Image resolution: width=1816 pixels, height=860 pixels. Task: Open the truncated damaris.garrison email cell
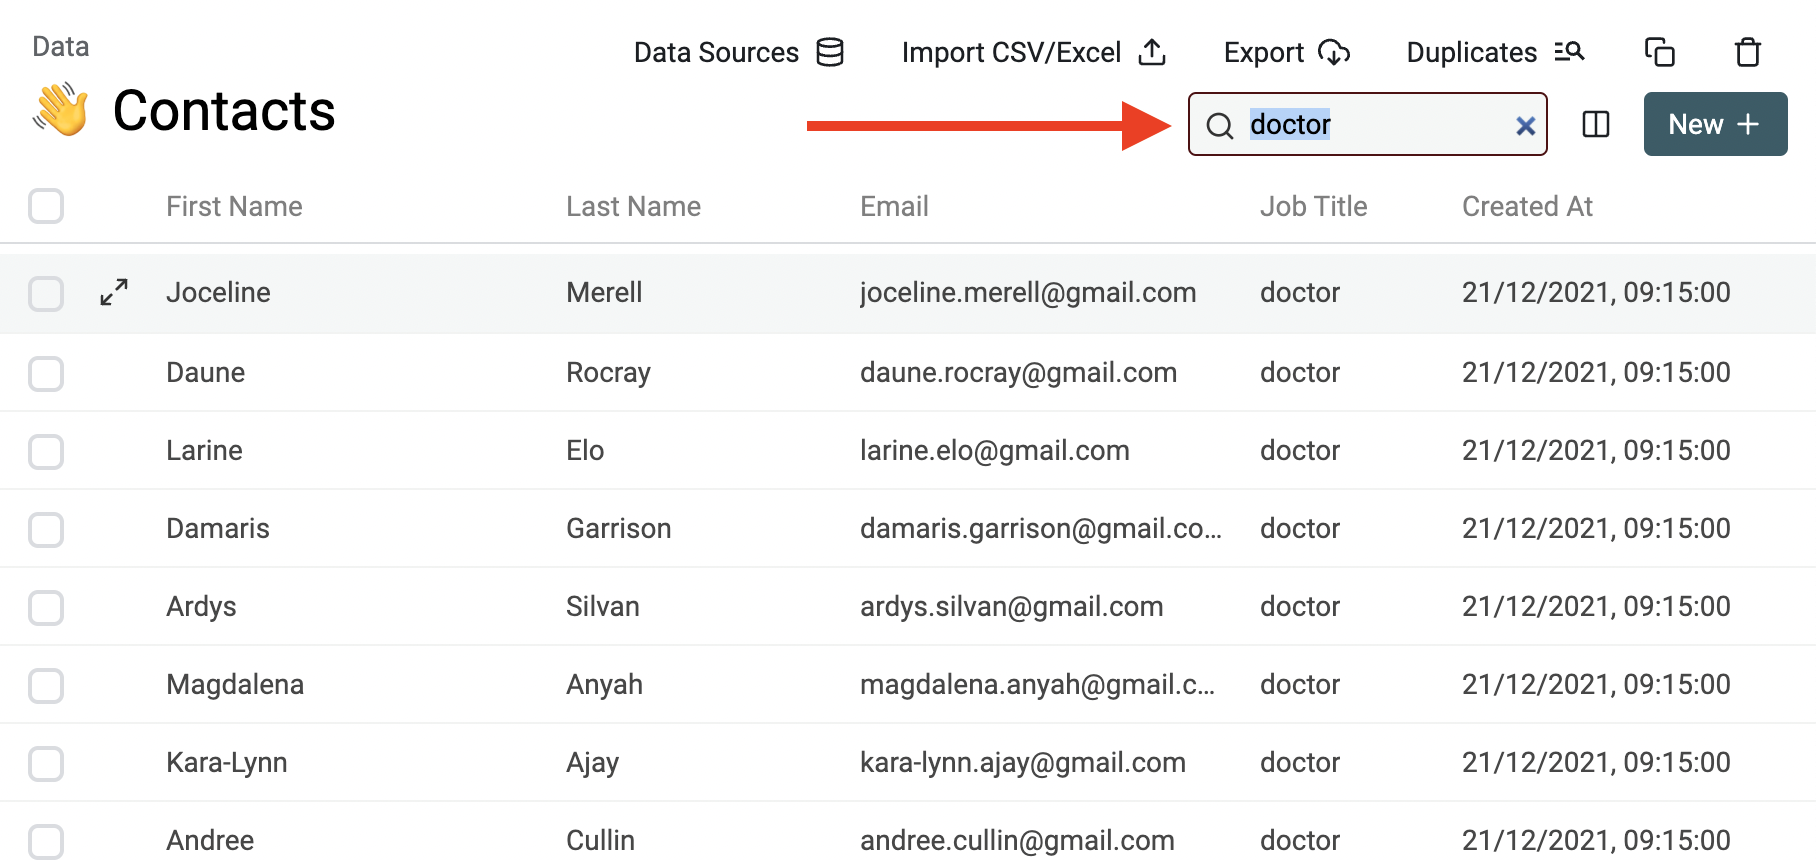[1041, 528]
